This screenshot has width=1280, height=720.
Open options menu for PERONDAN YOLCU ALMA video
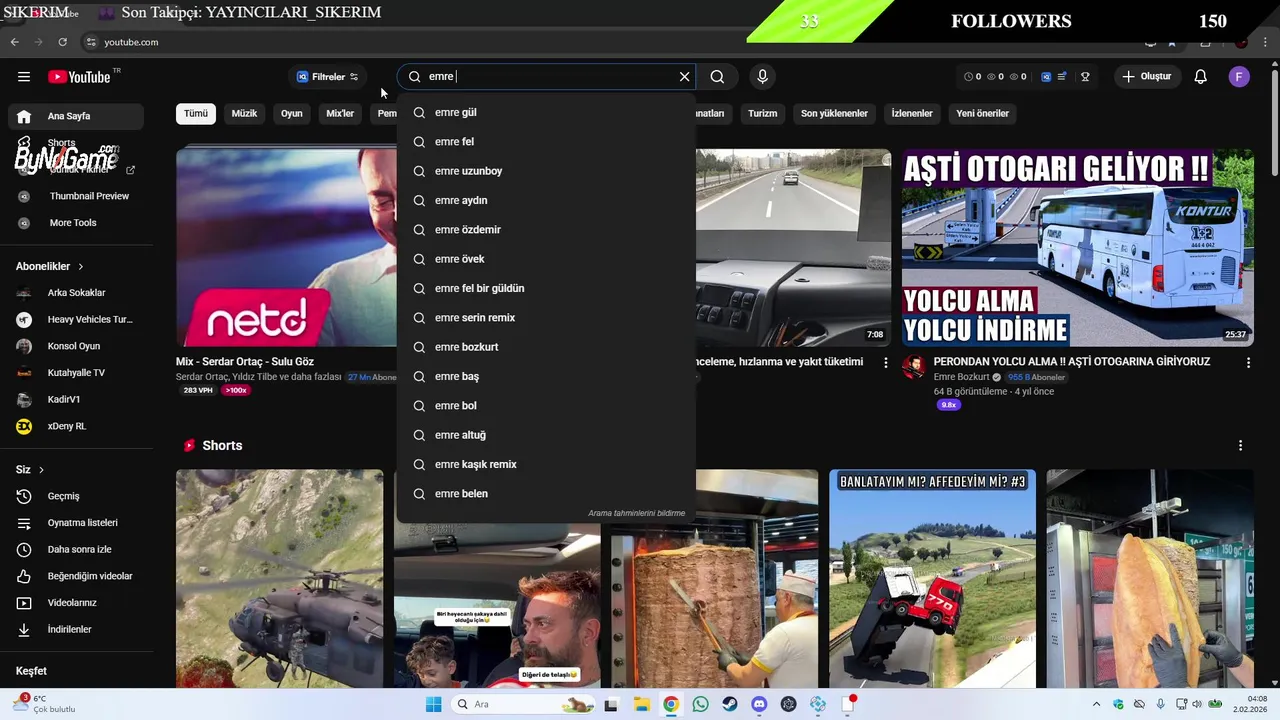1248,363
